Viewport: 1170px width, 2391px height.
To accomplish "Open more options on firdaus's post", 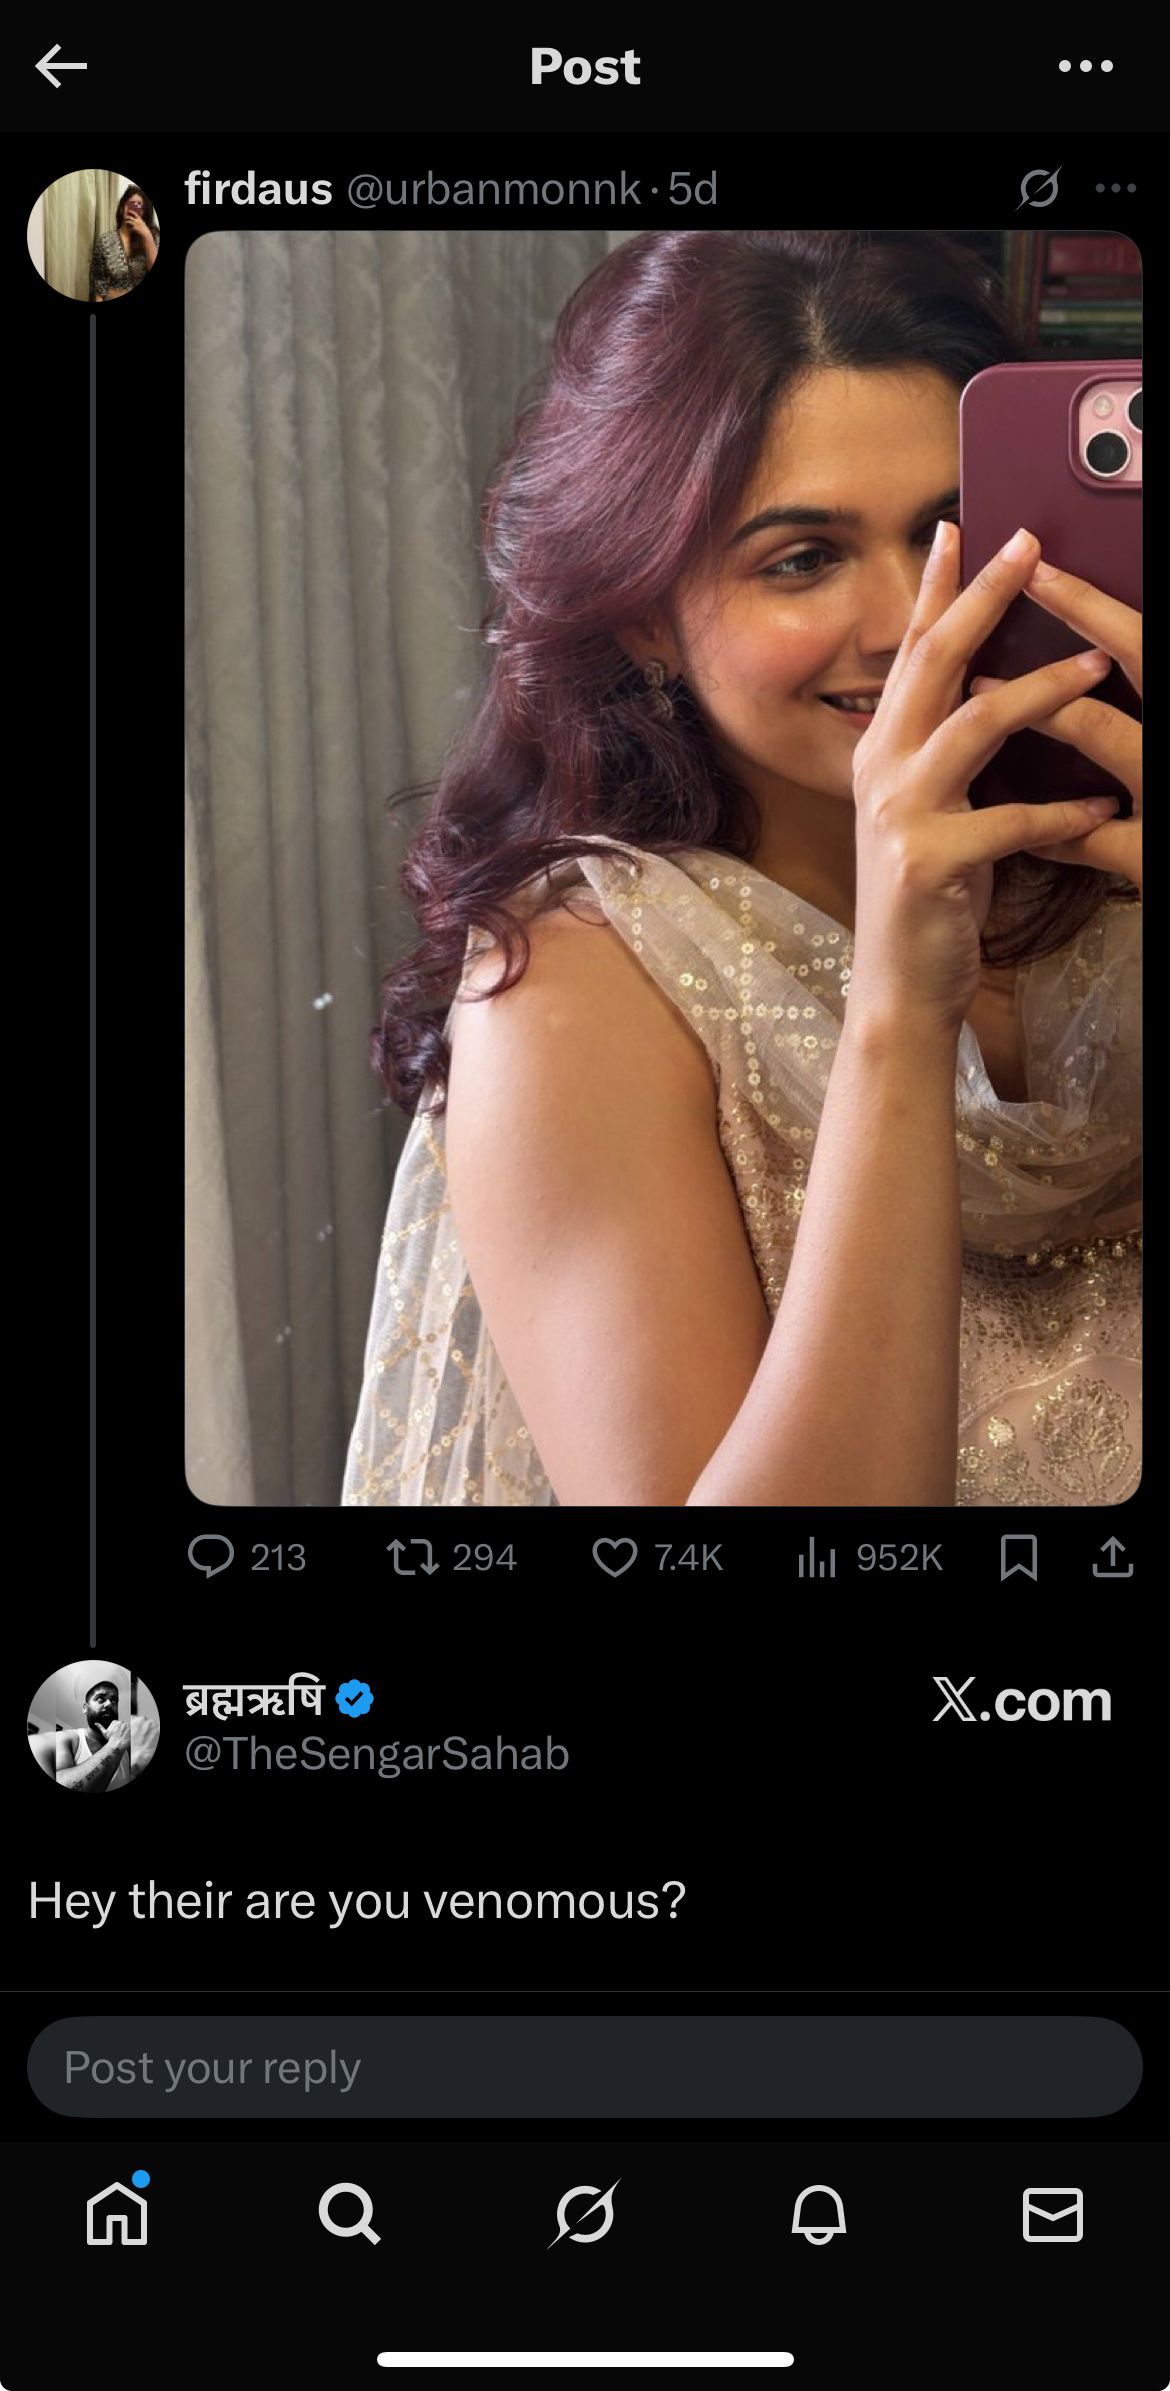I will [1115, 188].
